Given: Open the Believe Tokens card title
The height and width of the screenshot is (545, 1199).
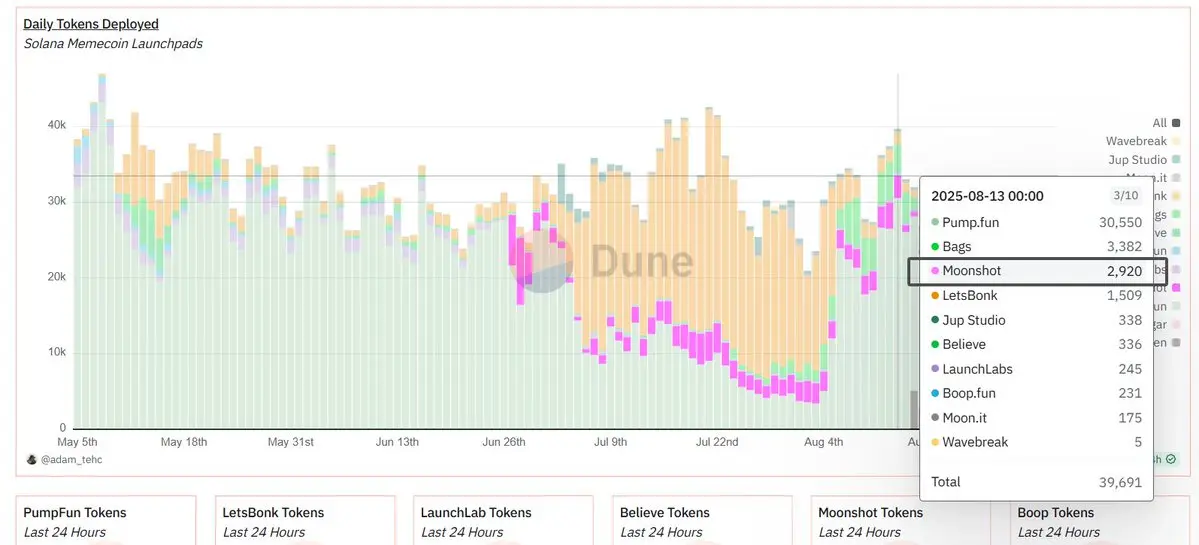Looking at the screenshot, I should pos(664,513).
